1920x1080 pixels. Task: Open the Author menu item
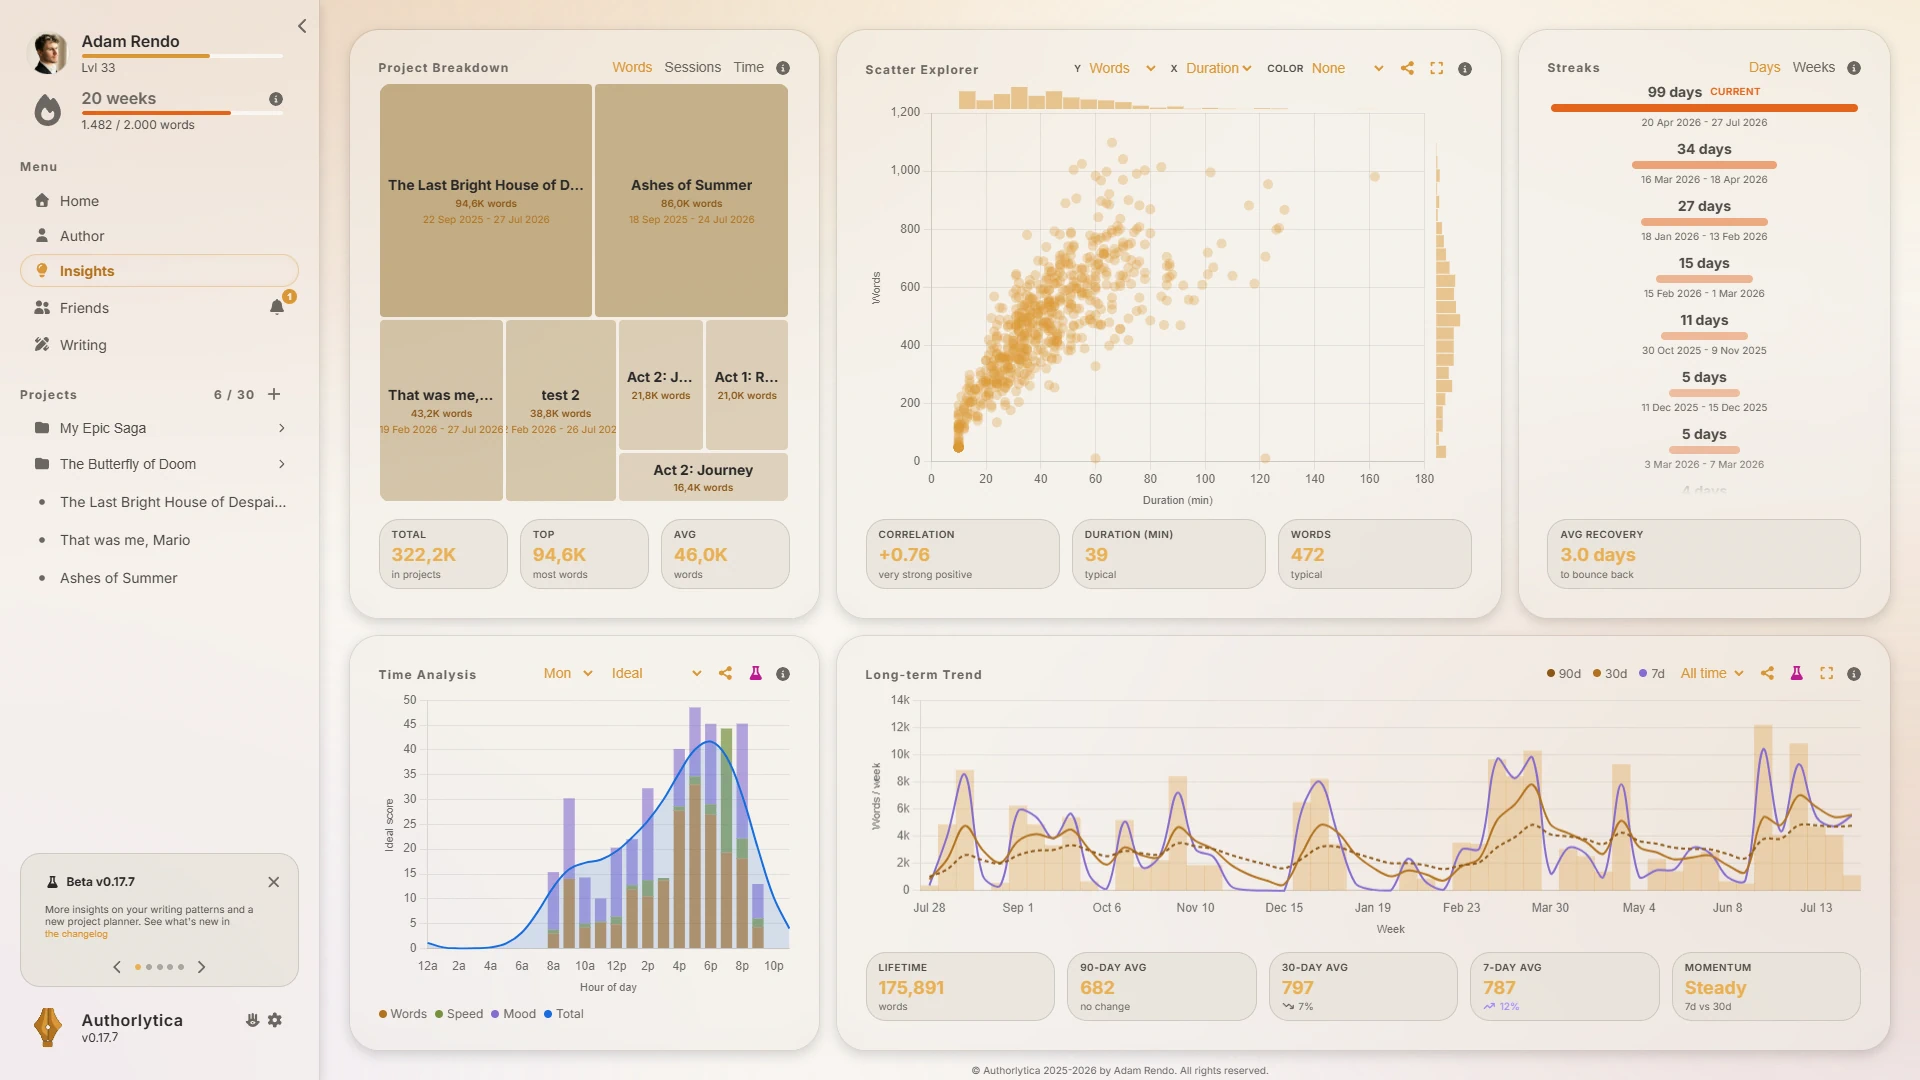click(x=159, y=236)
